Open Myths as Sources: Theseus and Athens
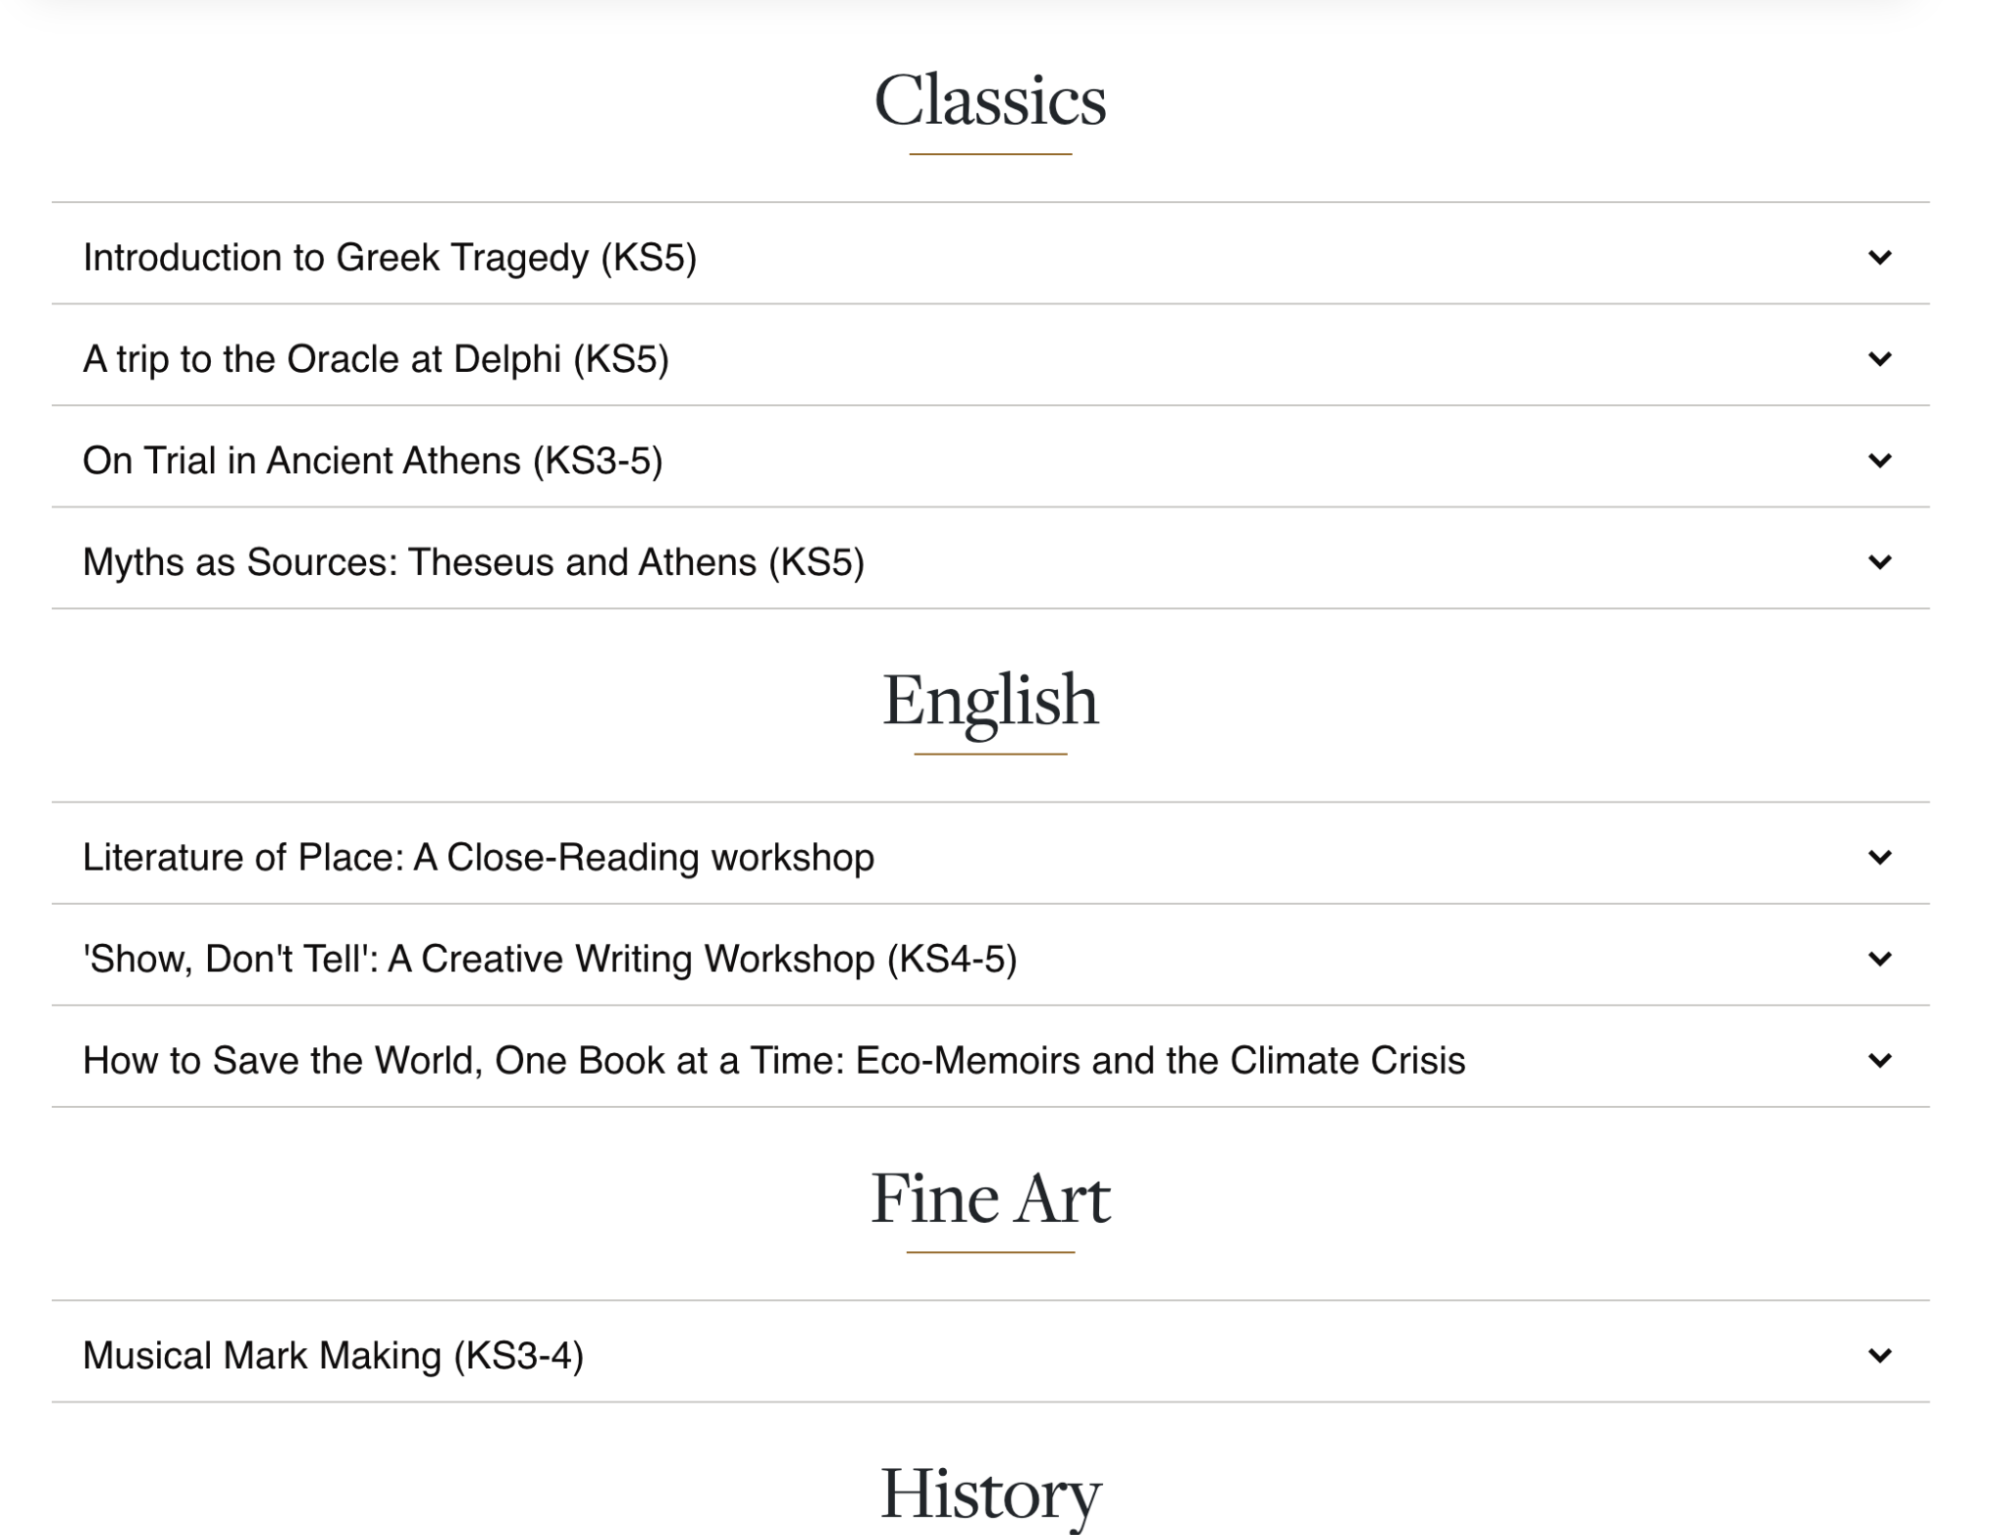This screenshot has width=1999, height=1536. [x=473, y=562]
